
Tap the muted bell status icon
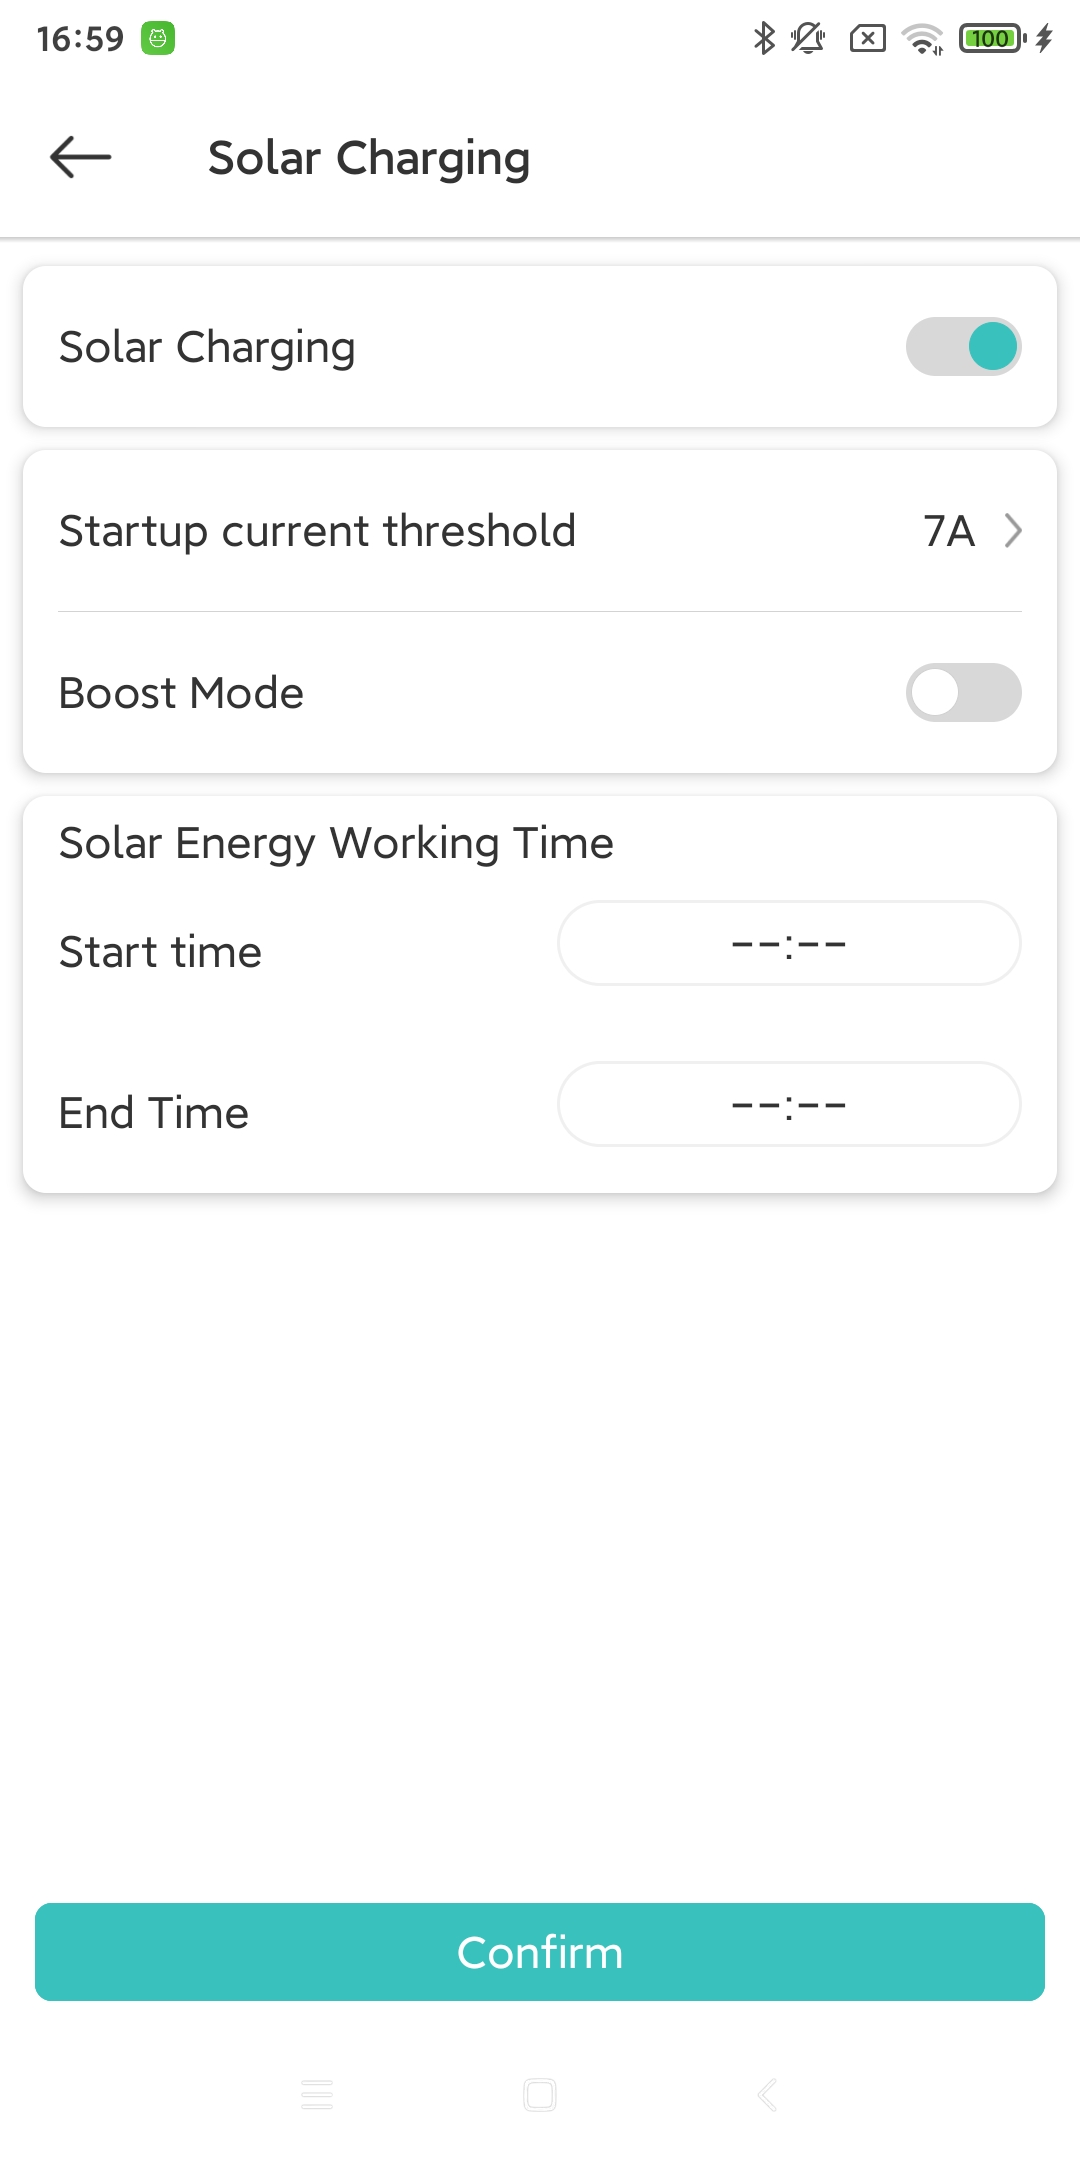coord(807,39)
